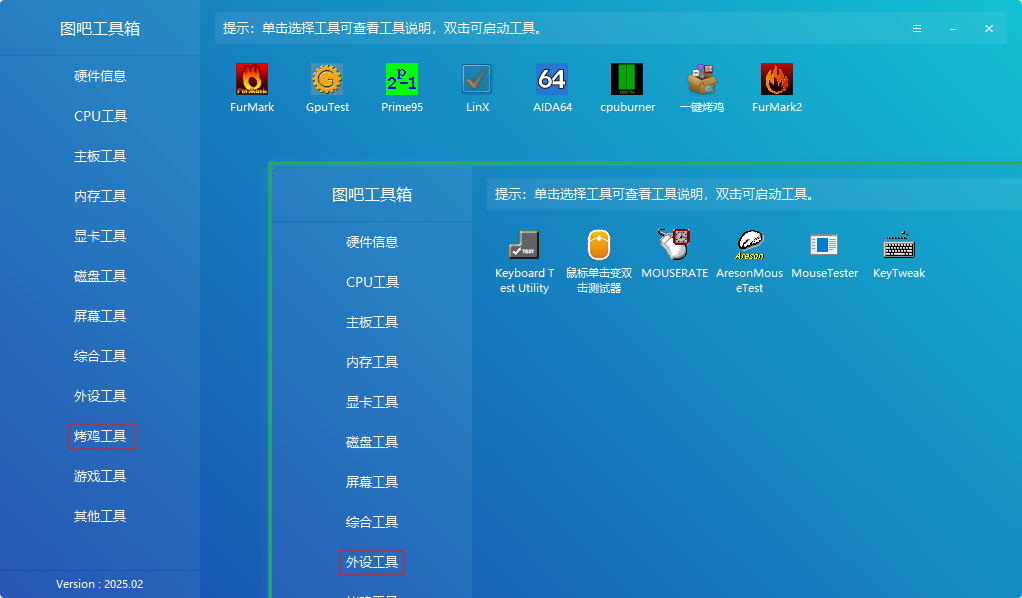Viewport: 1022px width, 598px height.
Task: Select the MOUSERATE tool icon
Action: click(674, 245)
